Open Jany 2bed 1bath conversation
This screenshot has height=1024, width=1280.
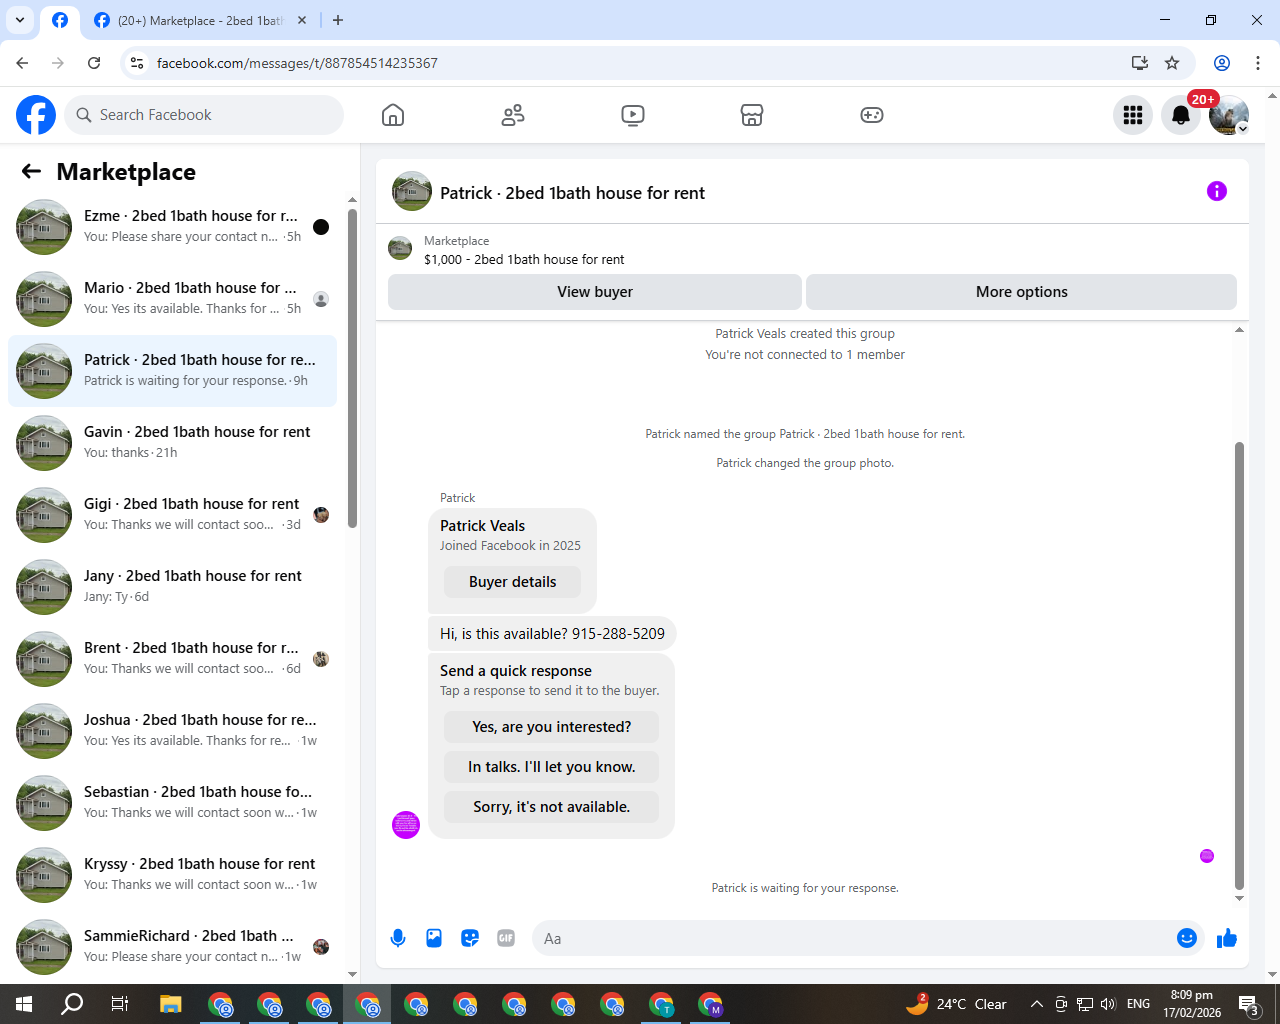pyautogui.click(x=172, y=587)
